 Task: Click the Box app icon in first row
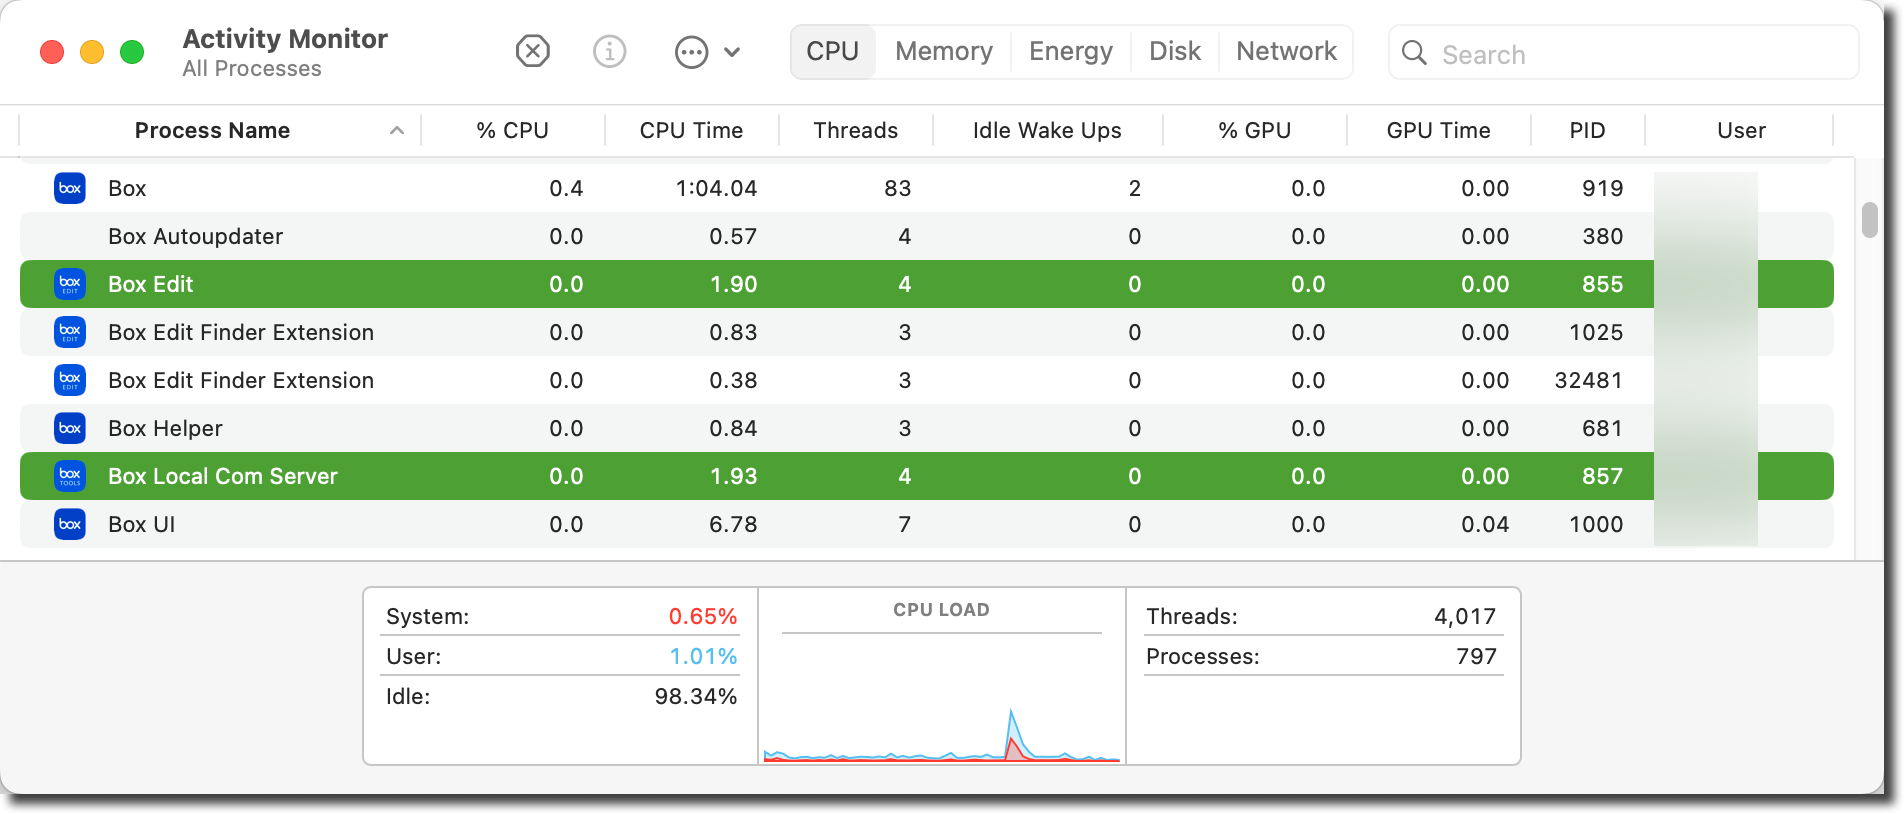(70, 188)
